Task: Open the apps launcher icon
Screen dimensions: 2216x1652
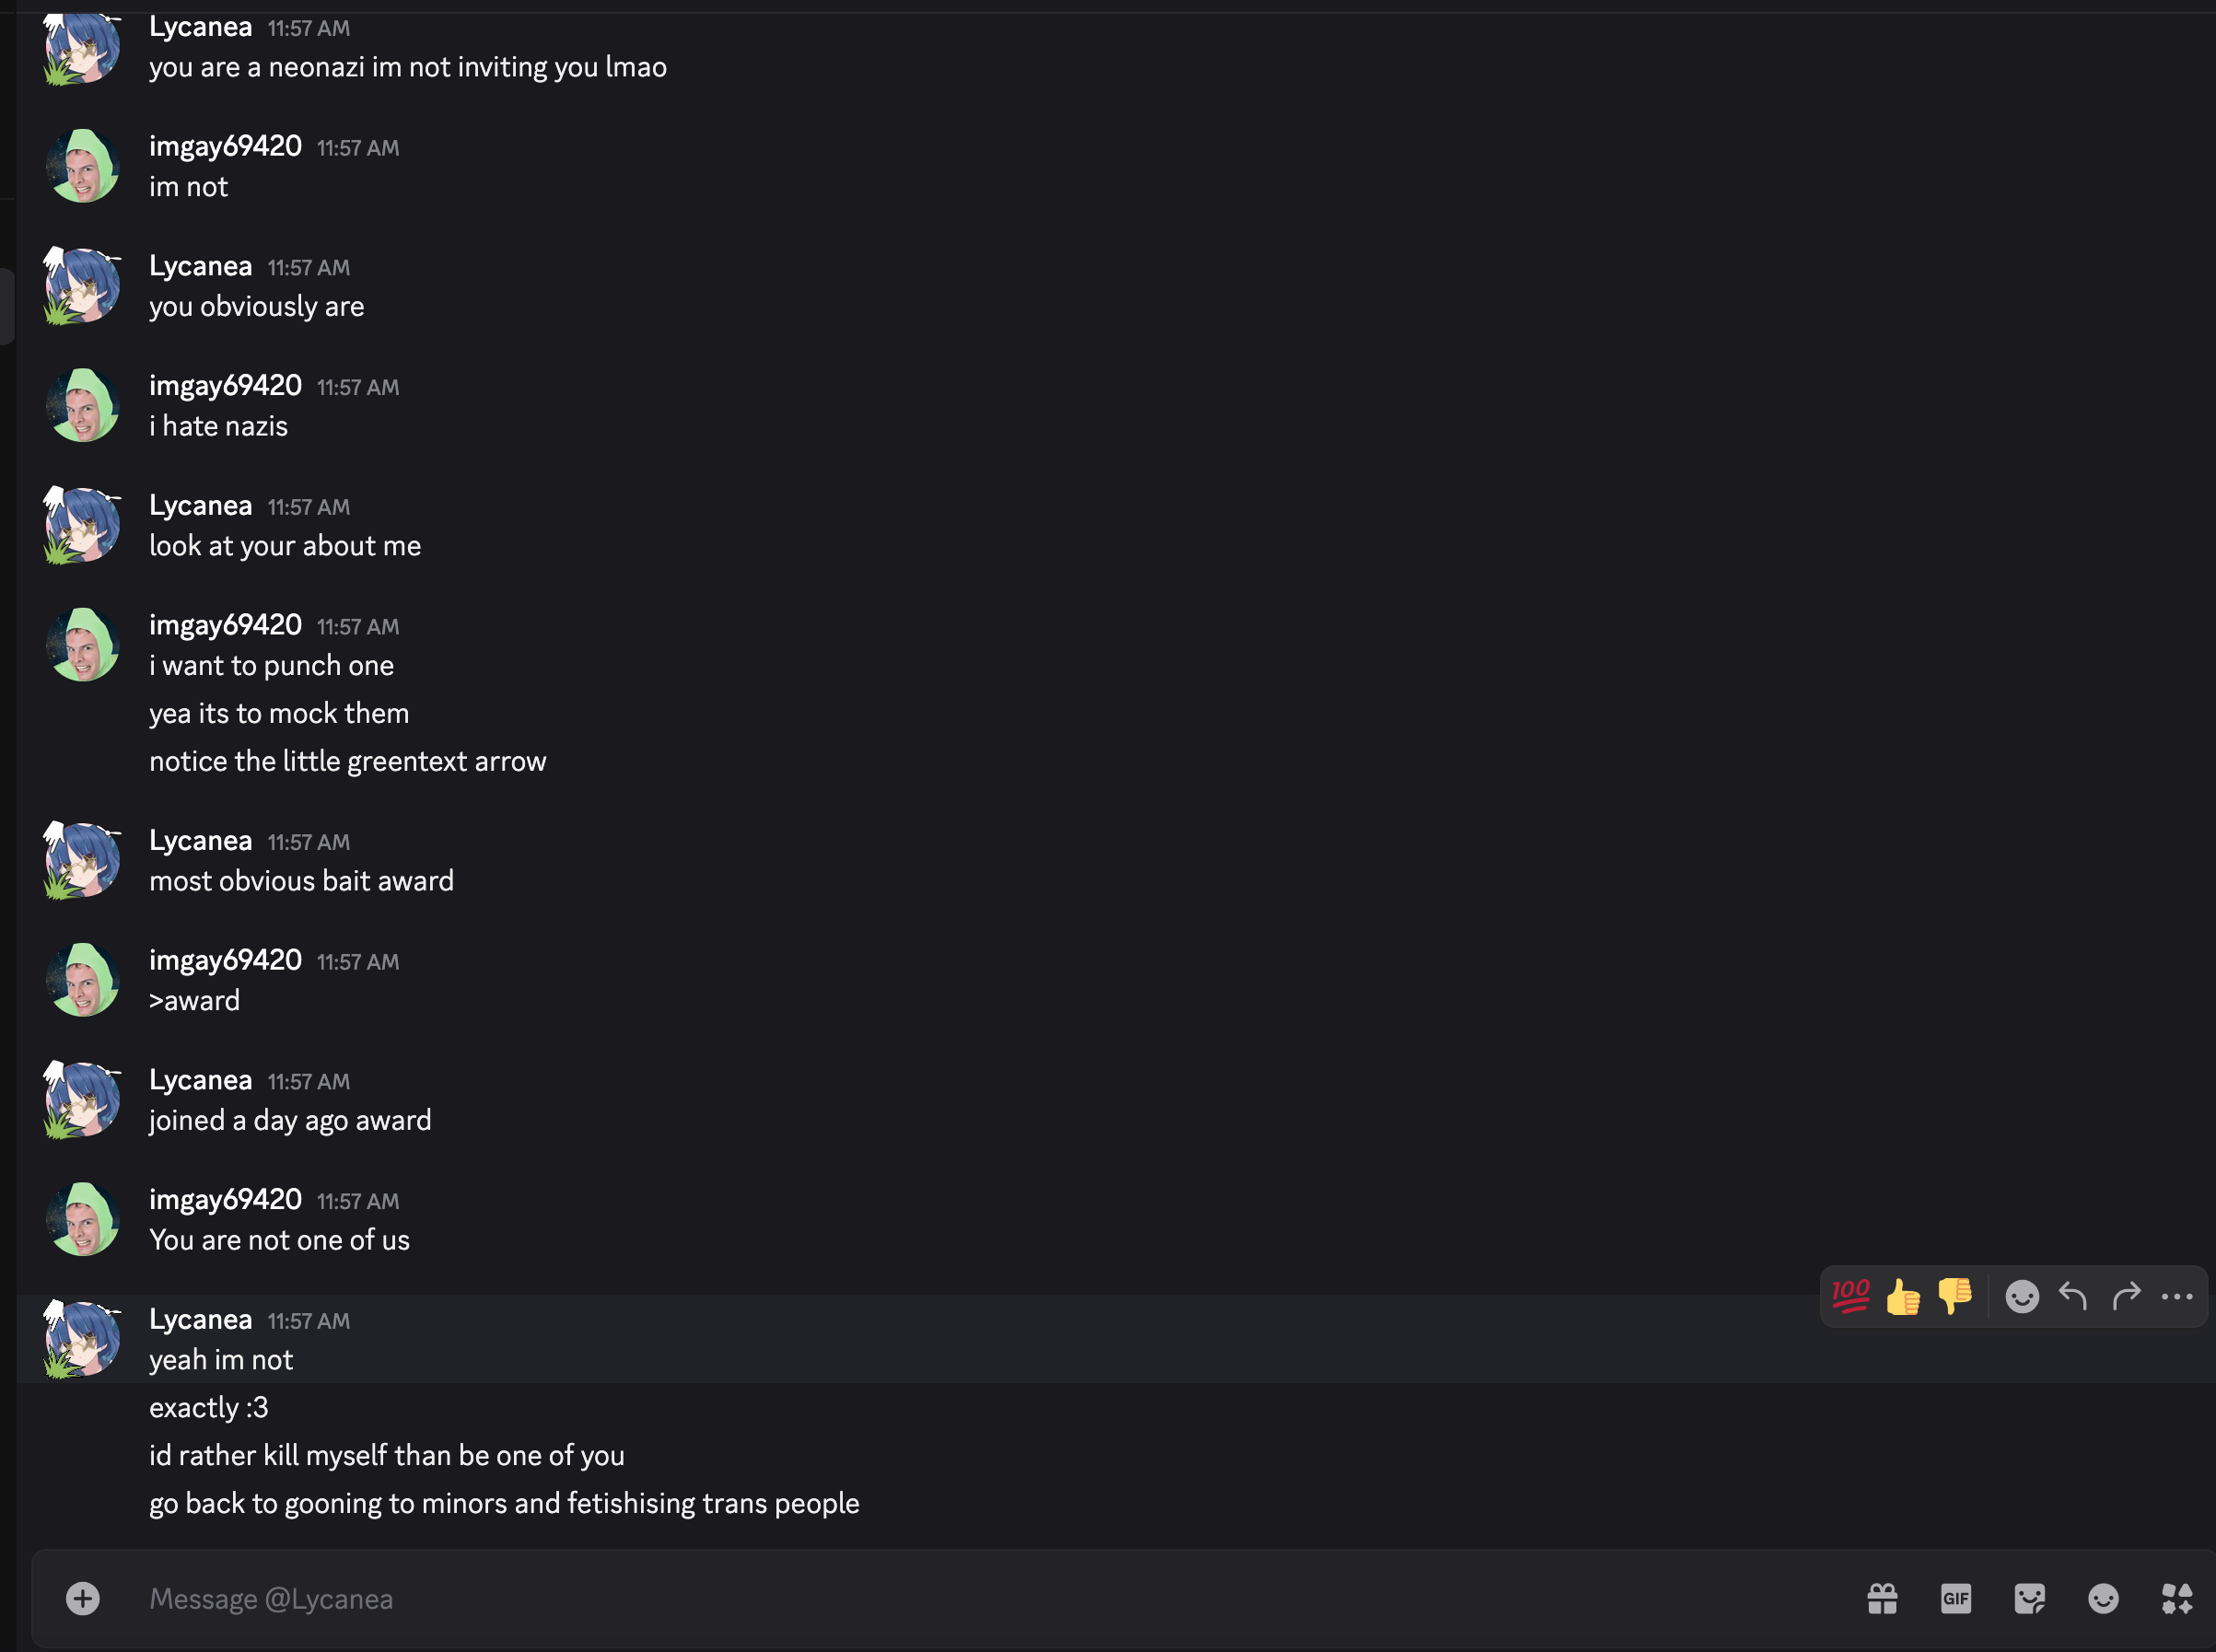Action: coord(2176,1598)
